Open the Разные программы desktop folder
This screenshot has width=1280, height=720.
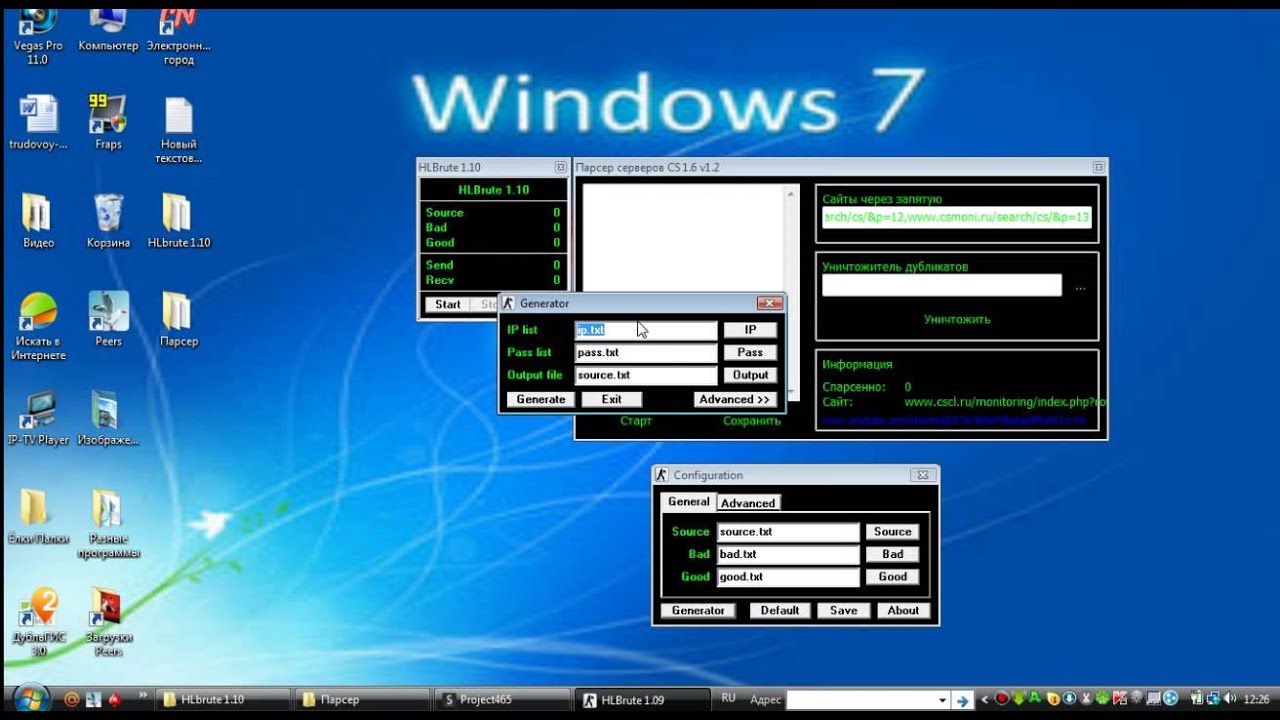pos(108,523)
